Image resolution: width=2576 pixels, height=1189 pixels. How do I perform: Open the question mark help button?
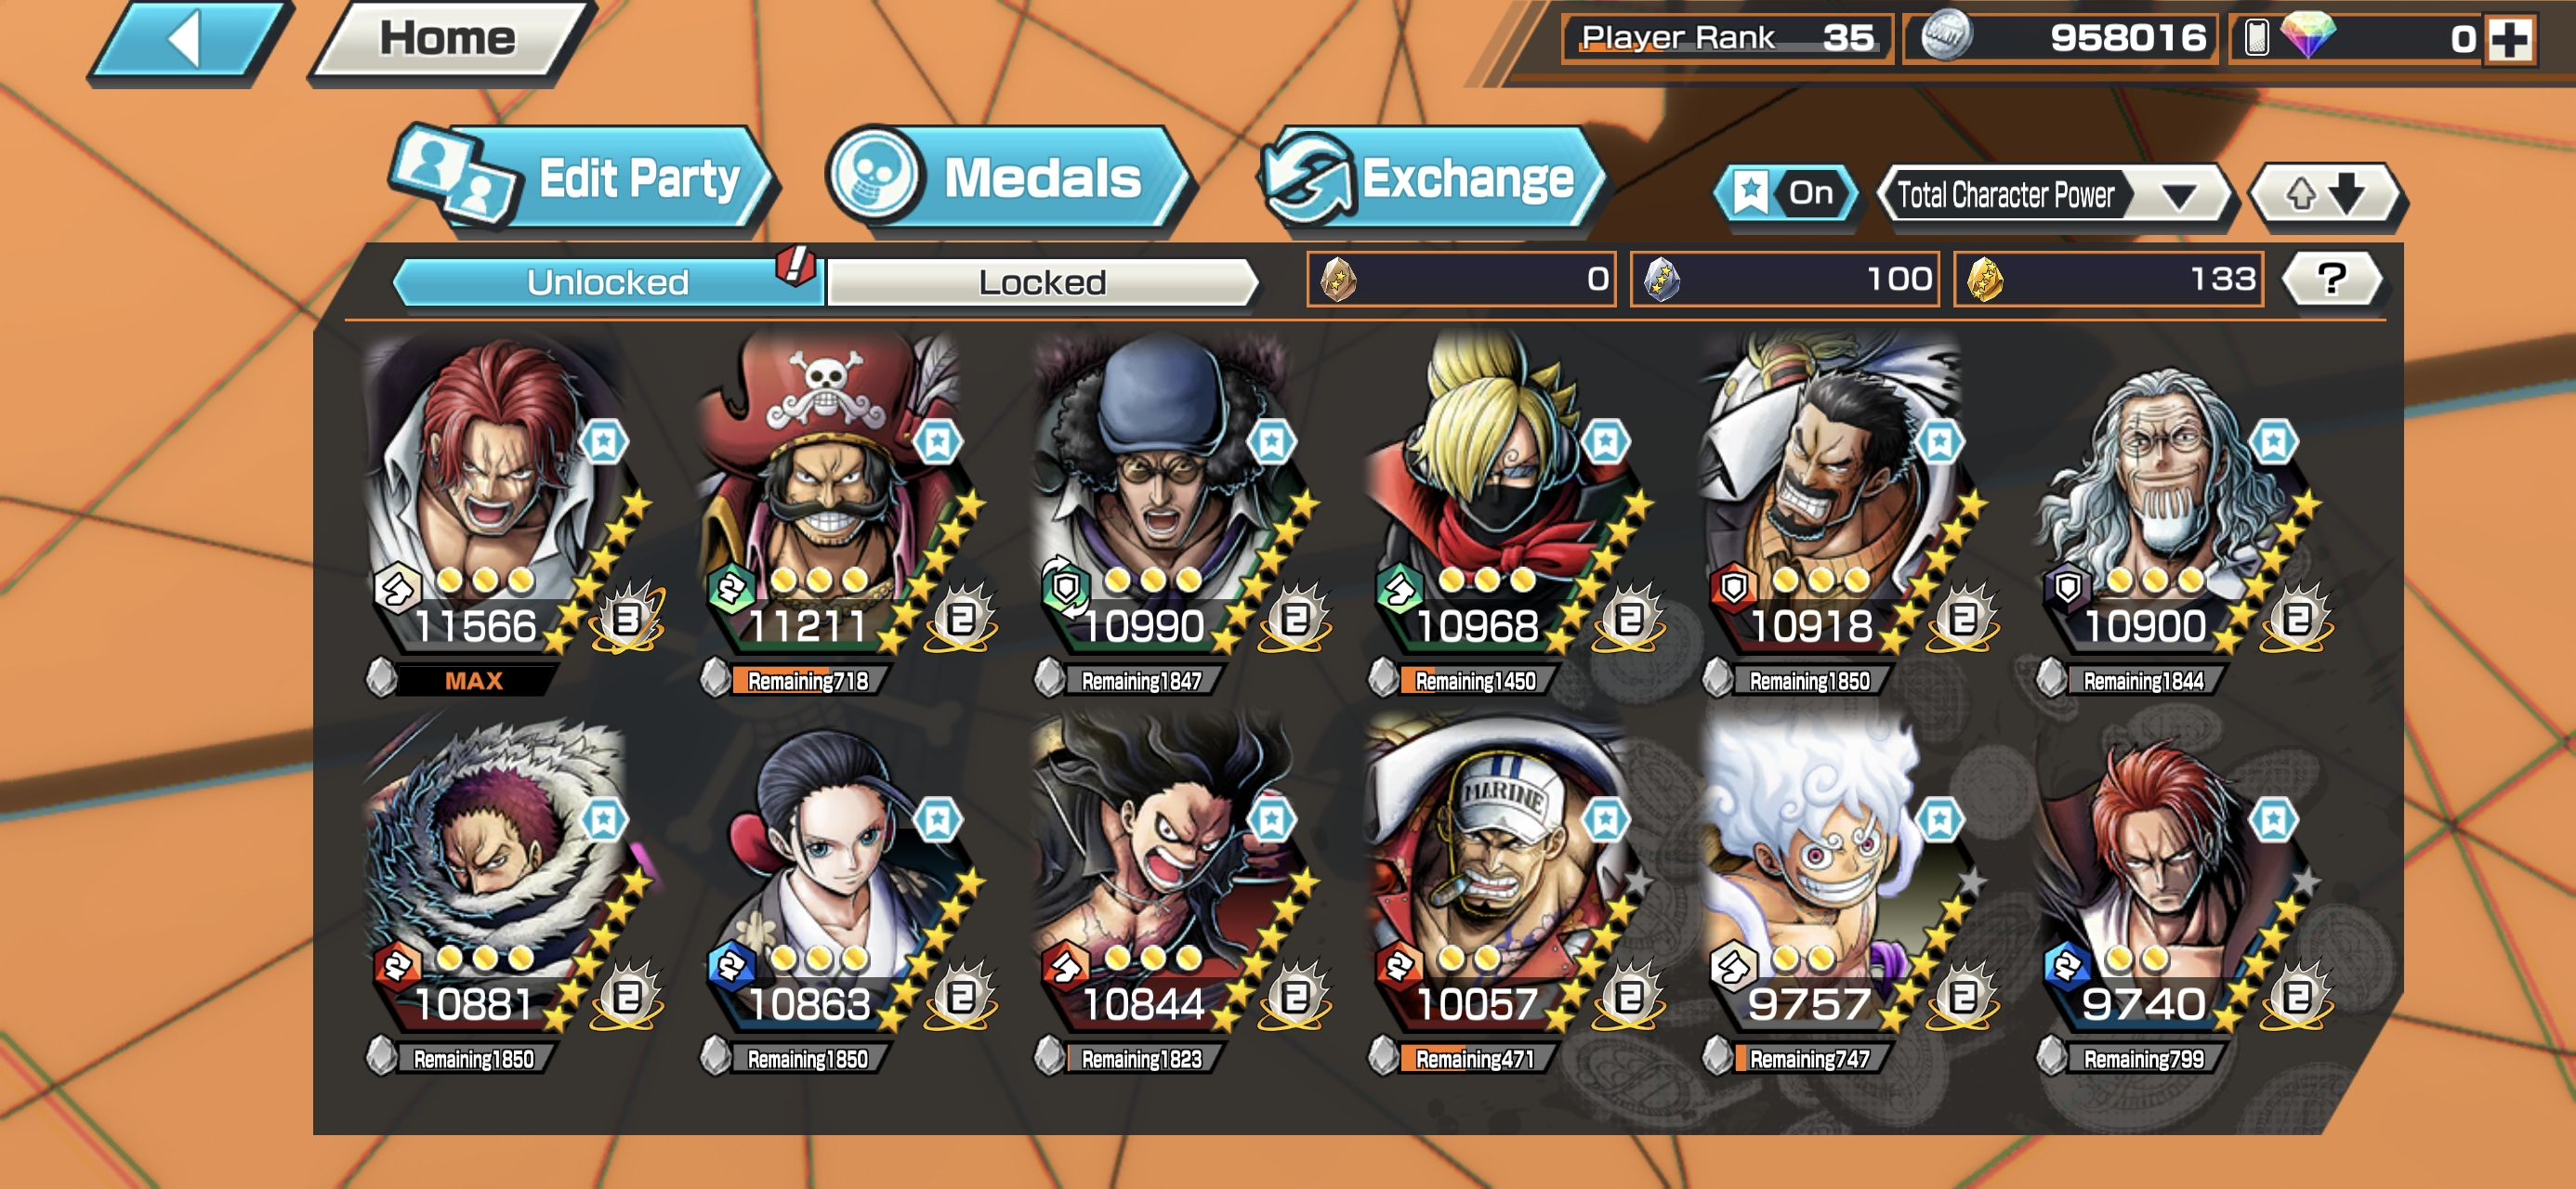point(2332,279)
